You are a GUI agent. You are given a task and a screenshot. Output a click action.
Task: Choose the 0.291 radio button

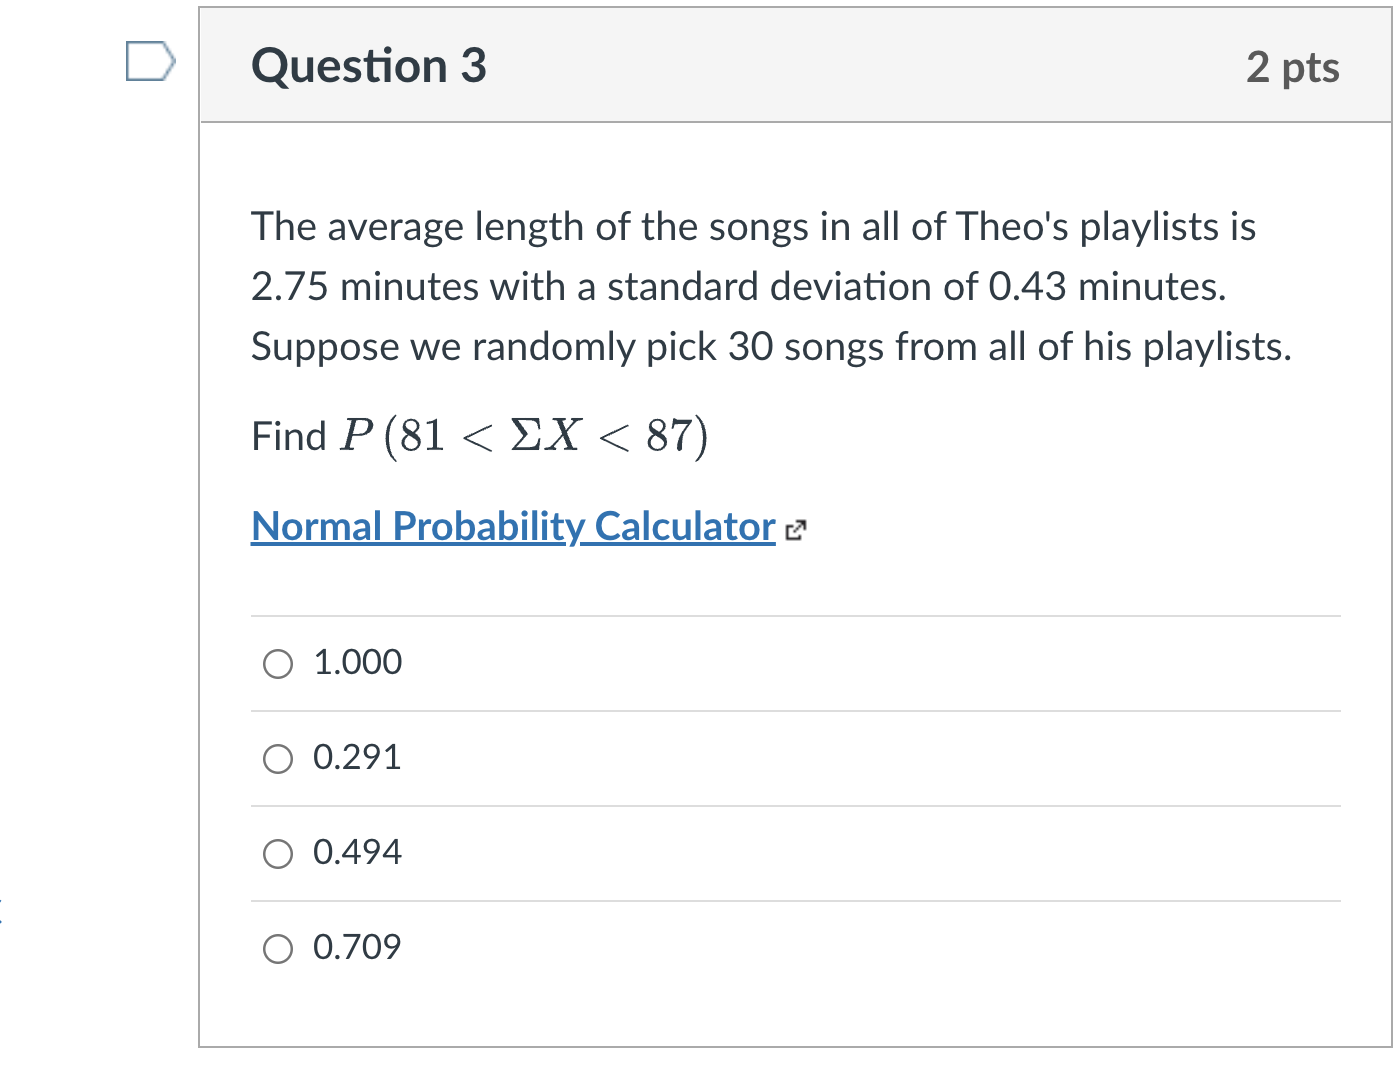click(x=278, y=759)
